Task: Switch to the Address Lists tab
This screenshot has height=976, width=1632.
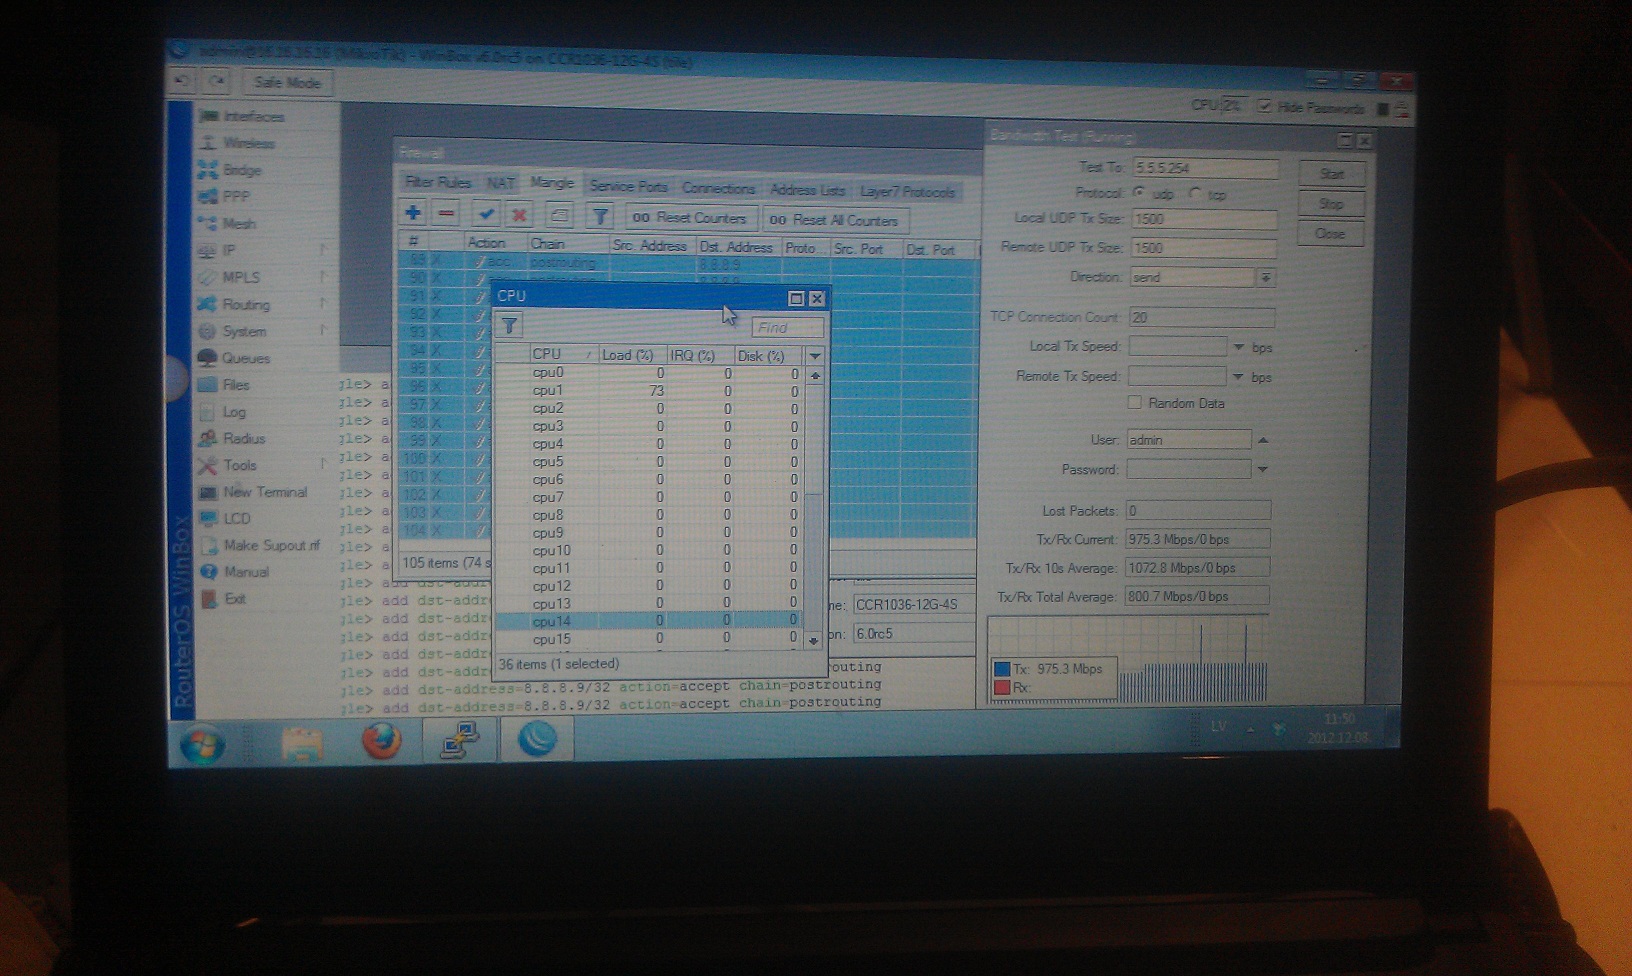Action: [807, 190]
